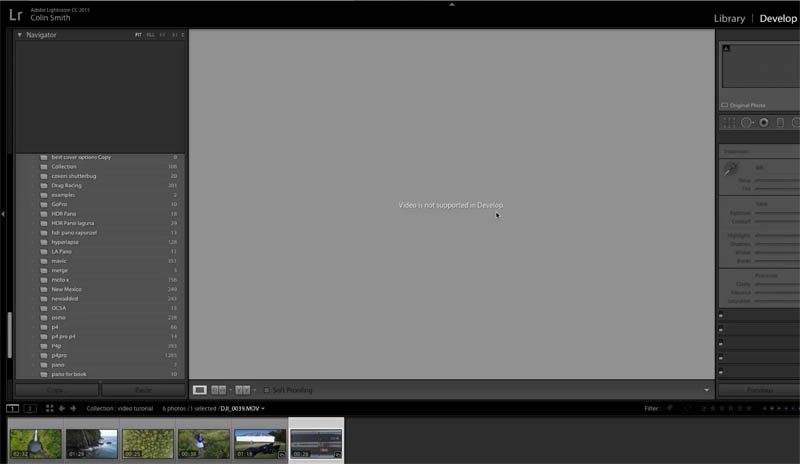800x464 pixels.
Task: Adjust the Temp slider
Action: tap(777, 180)
